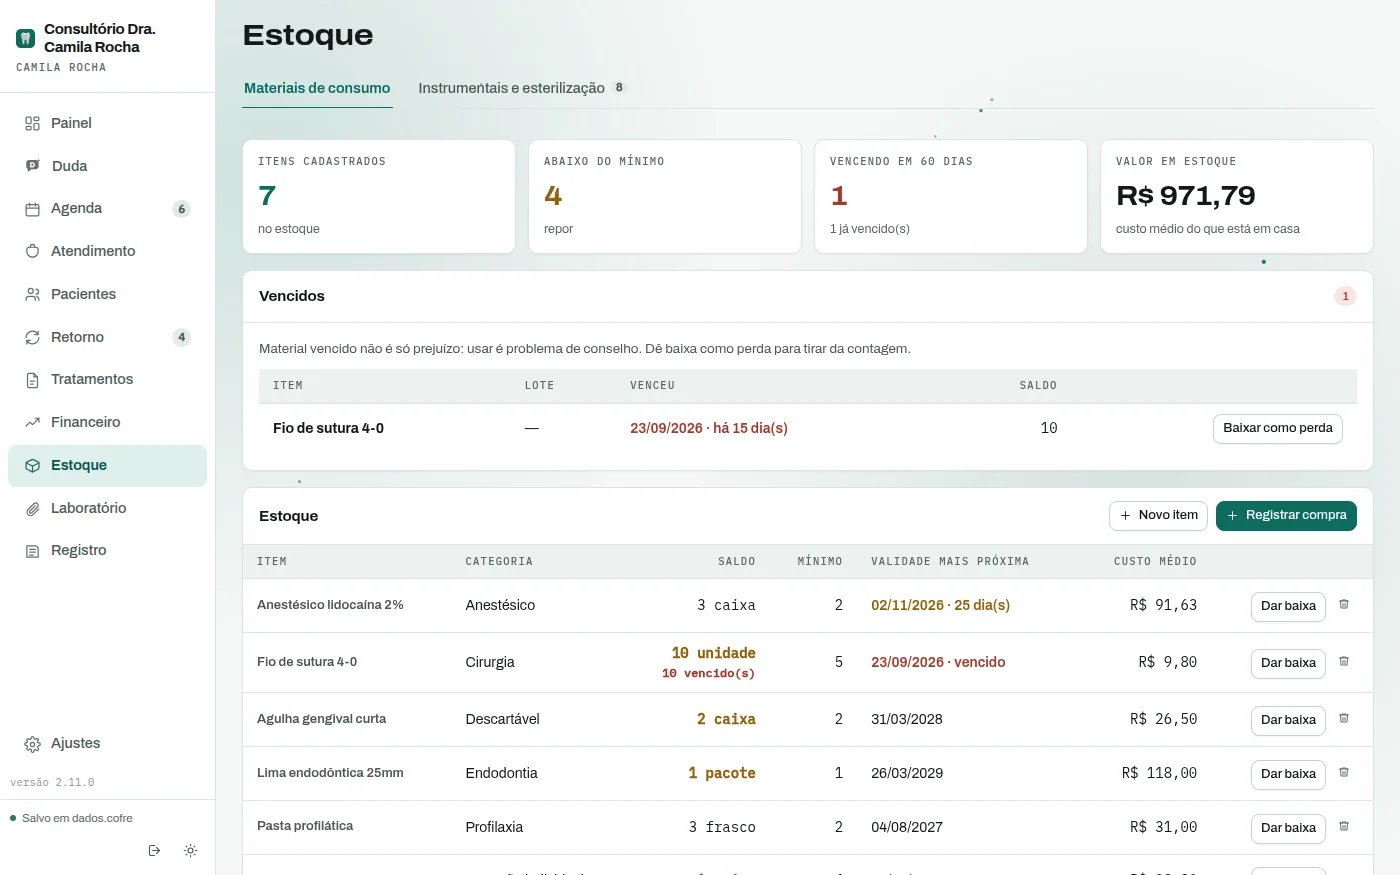Viewport: 1400px width, 875px height.
Task: Click the Valor em estoque card
Action: coord(1237,196)
